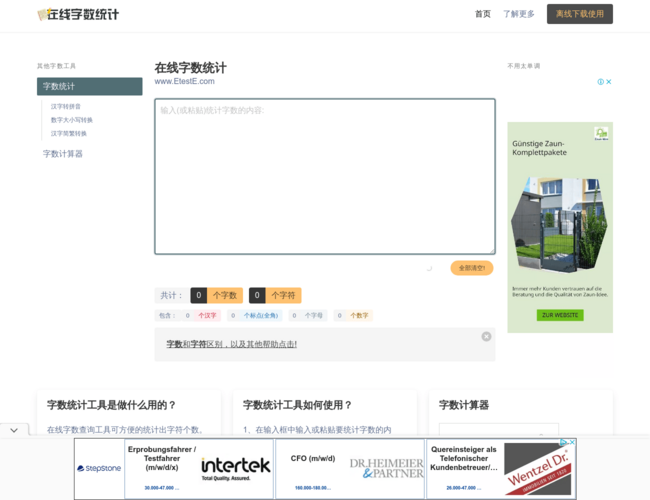650x500 pixels.
Task: Click the Wentzel Dr. logo in banner
Action: [x=539, y=468]
